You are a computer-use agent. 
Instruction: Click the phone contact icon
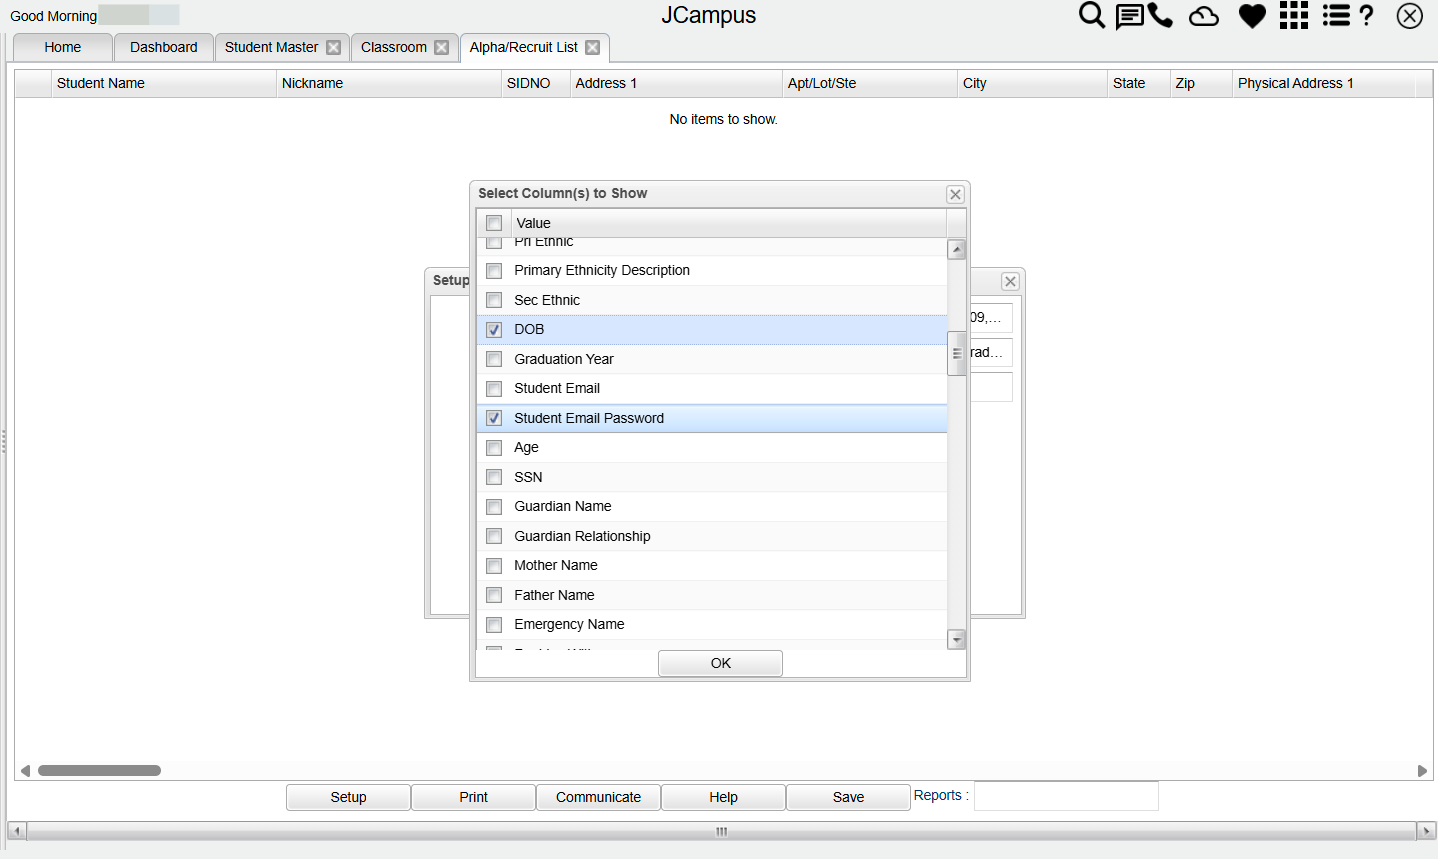click(1160, 15)
